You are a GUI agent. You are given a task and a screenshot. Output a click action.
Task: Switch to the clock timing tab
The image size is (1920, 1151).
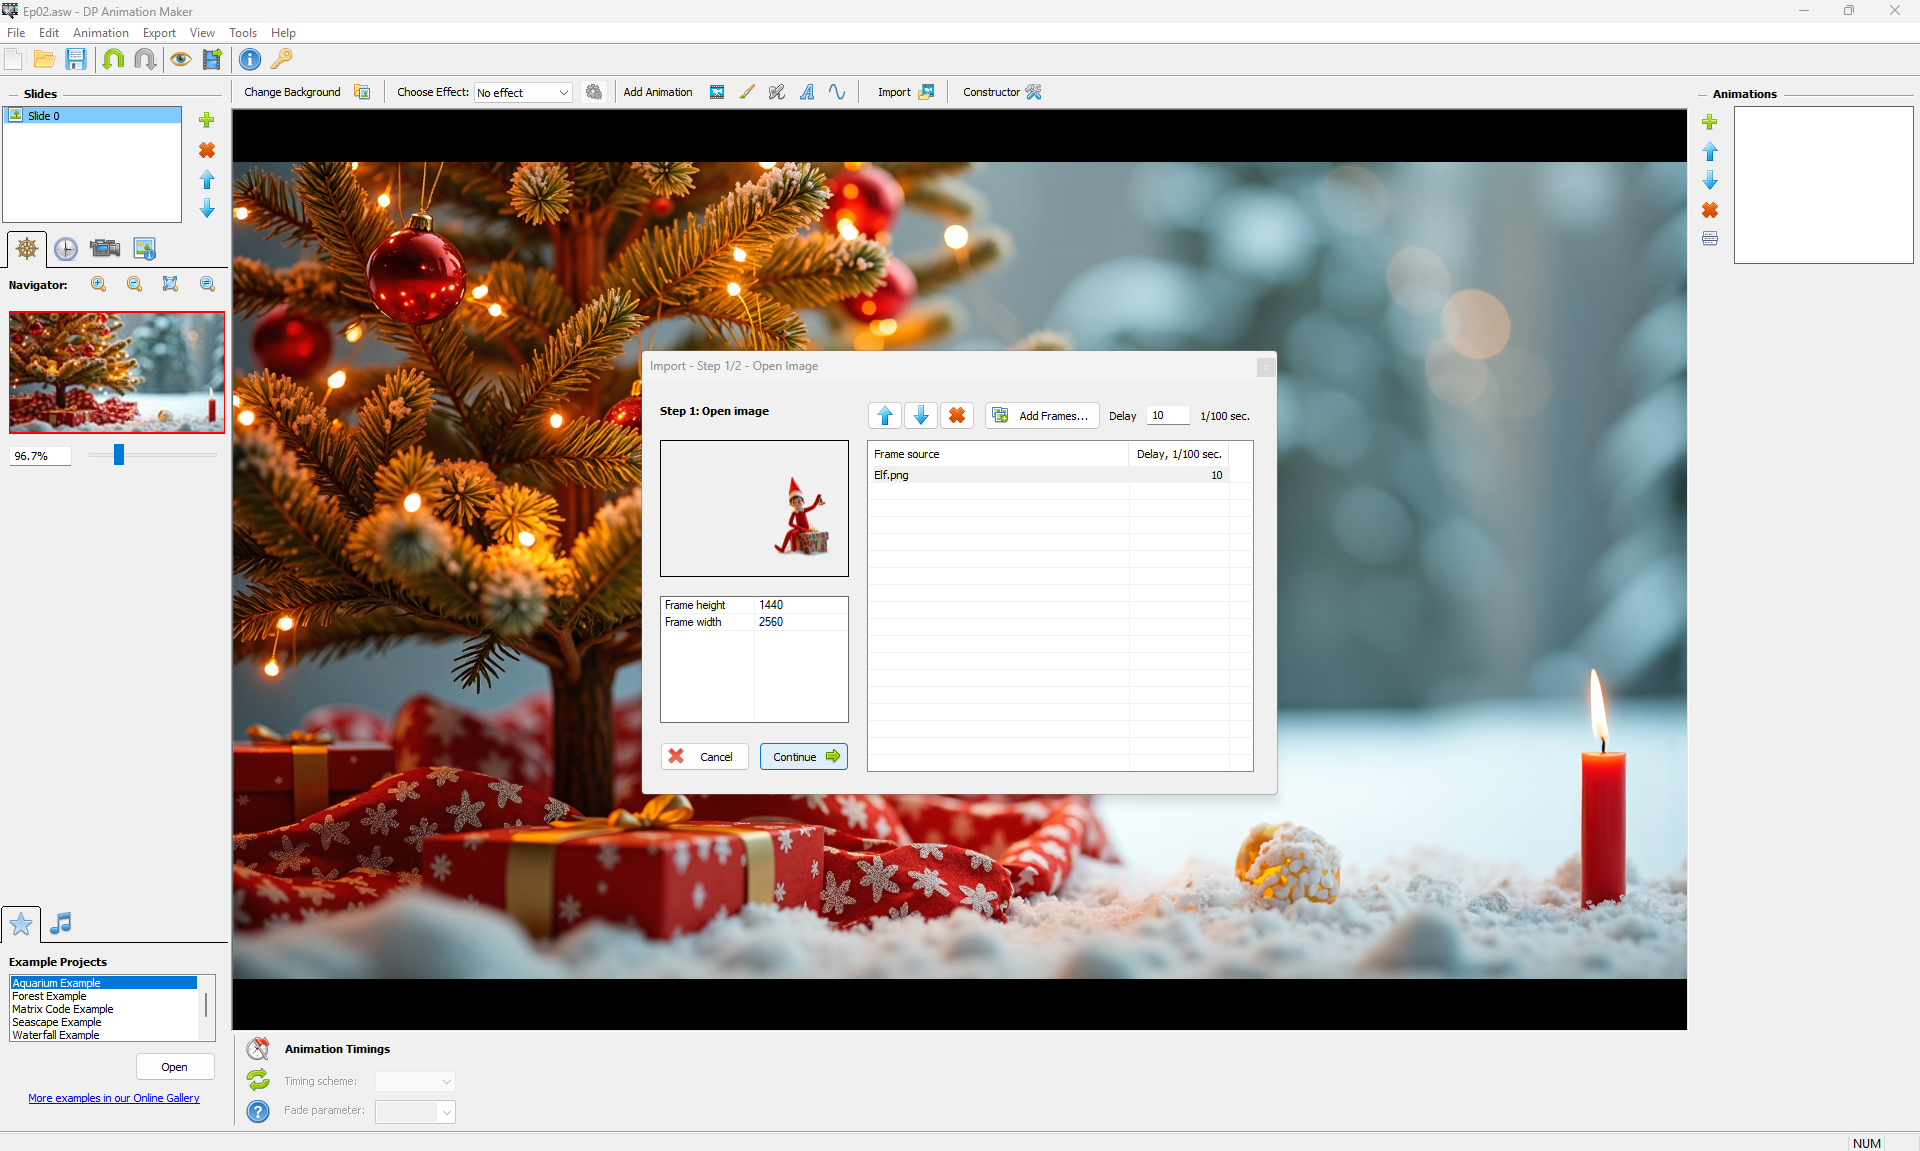[66, 249]
